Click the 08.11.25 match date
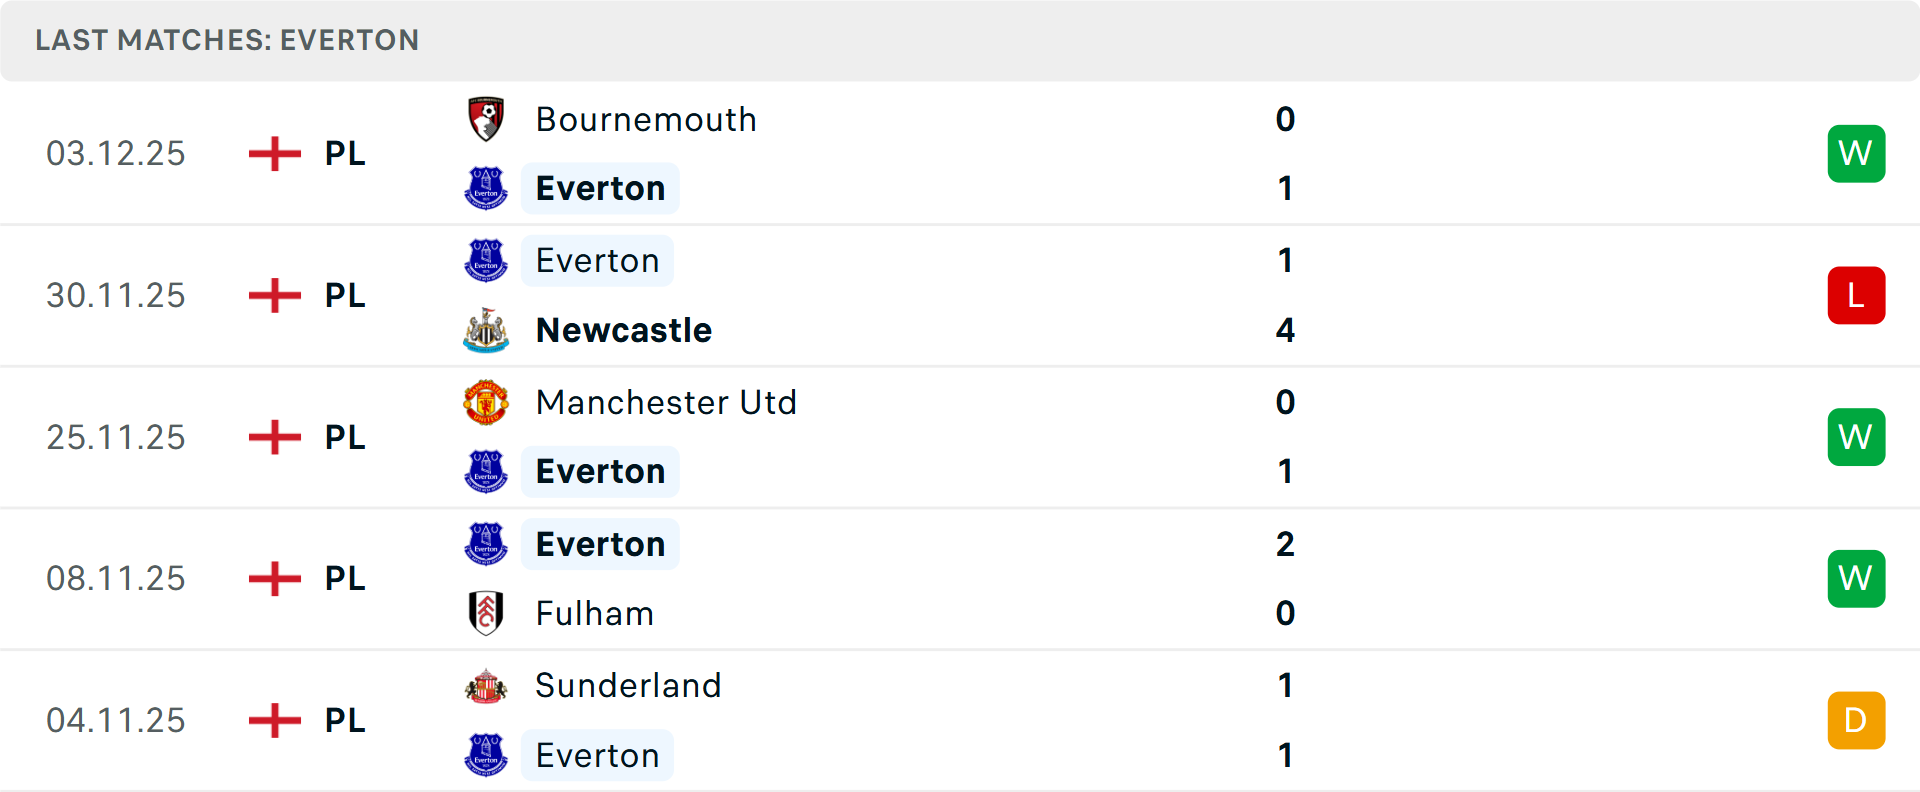Viewport: 1920px width, 792px height. click(x=116, y=578)
